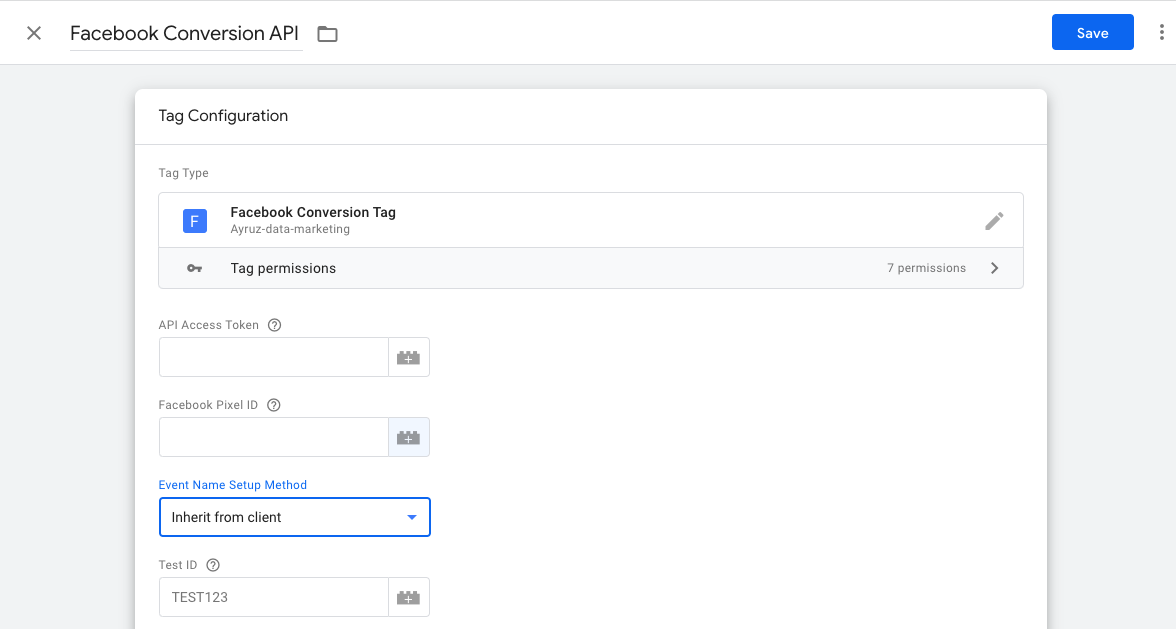
Task: Open the three-dot more options menu
Action: 1161,32
